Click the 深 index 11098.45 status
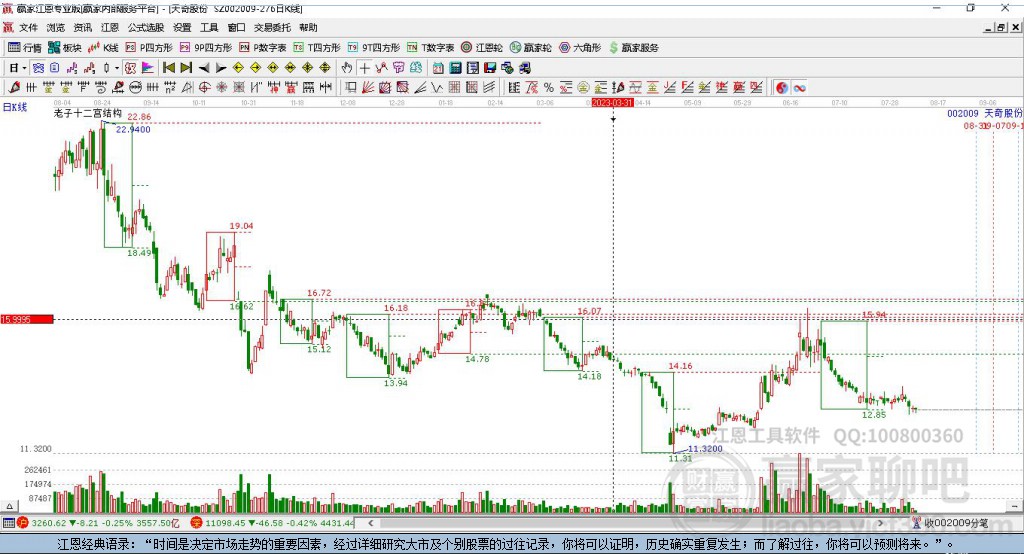 pyautogui.click(x=272, y=523)
